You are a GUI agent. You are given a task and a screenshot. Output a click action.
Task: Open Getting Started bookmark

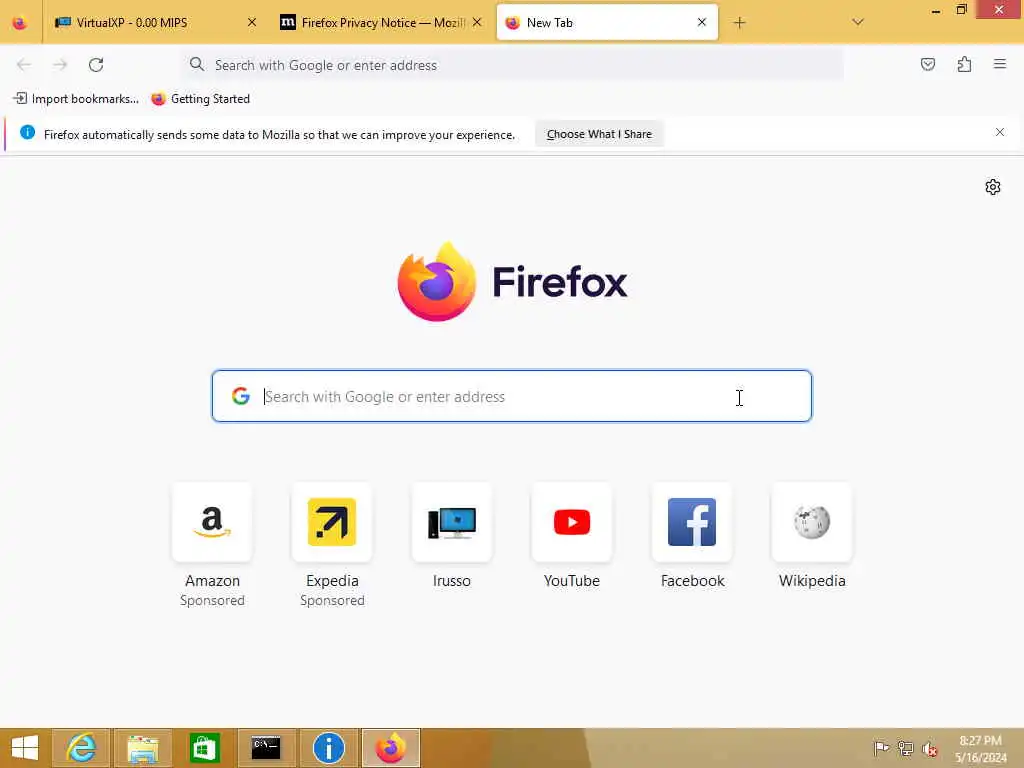tap(200, 99)
